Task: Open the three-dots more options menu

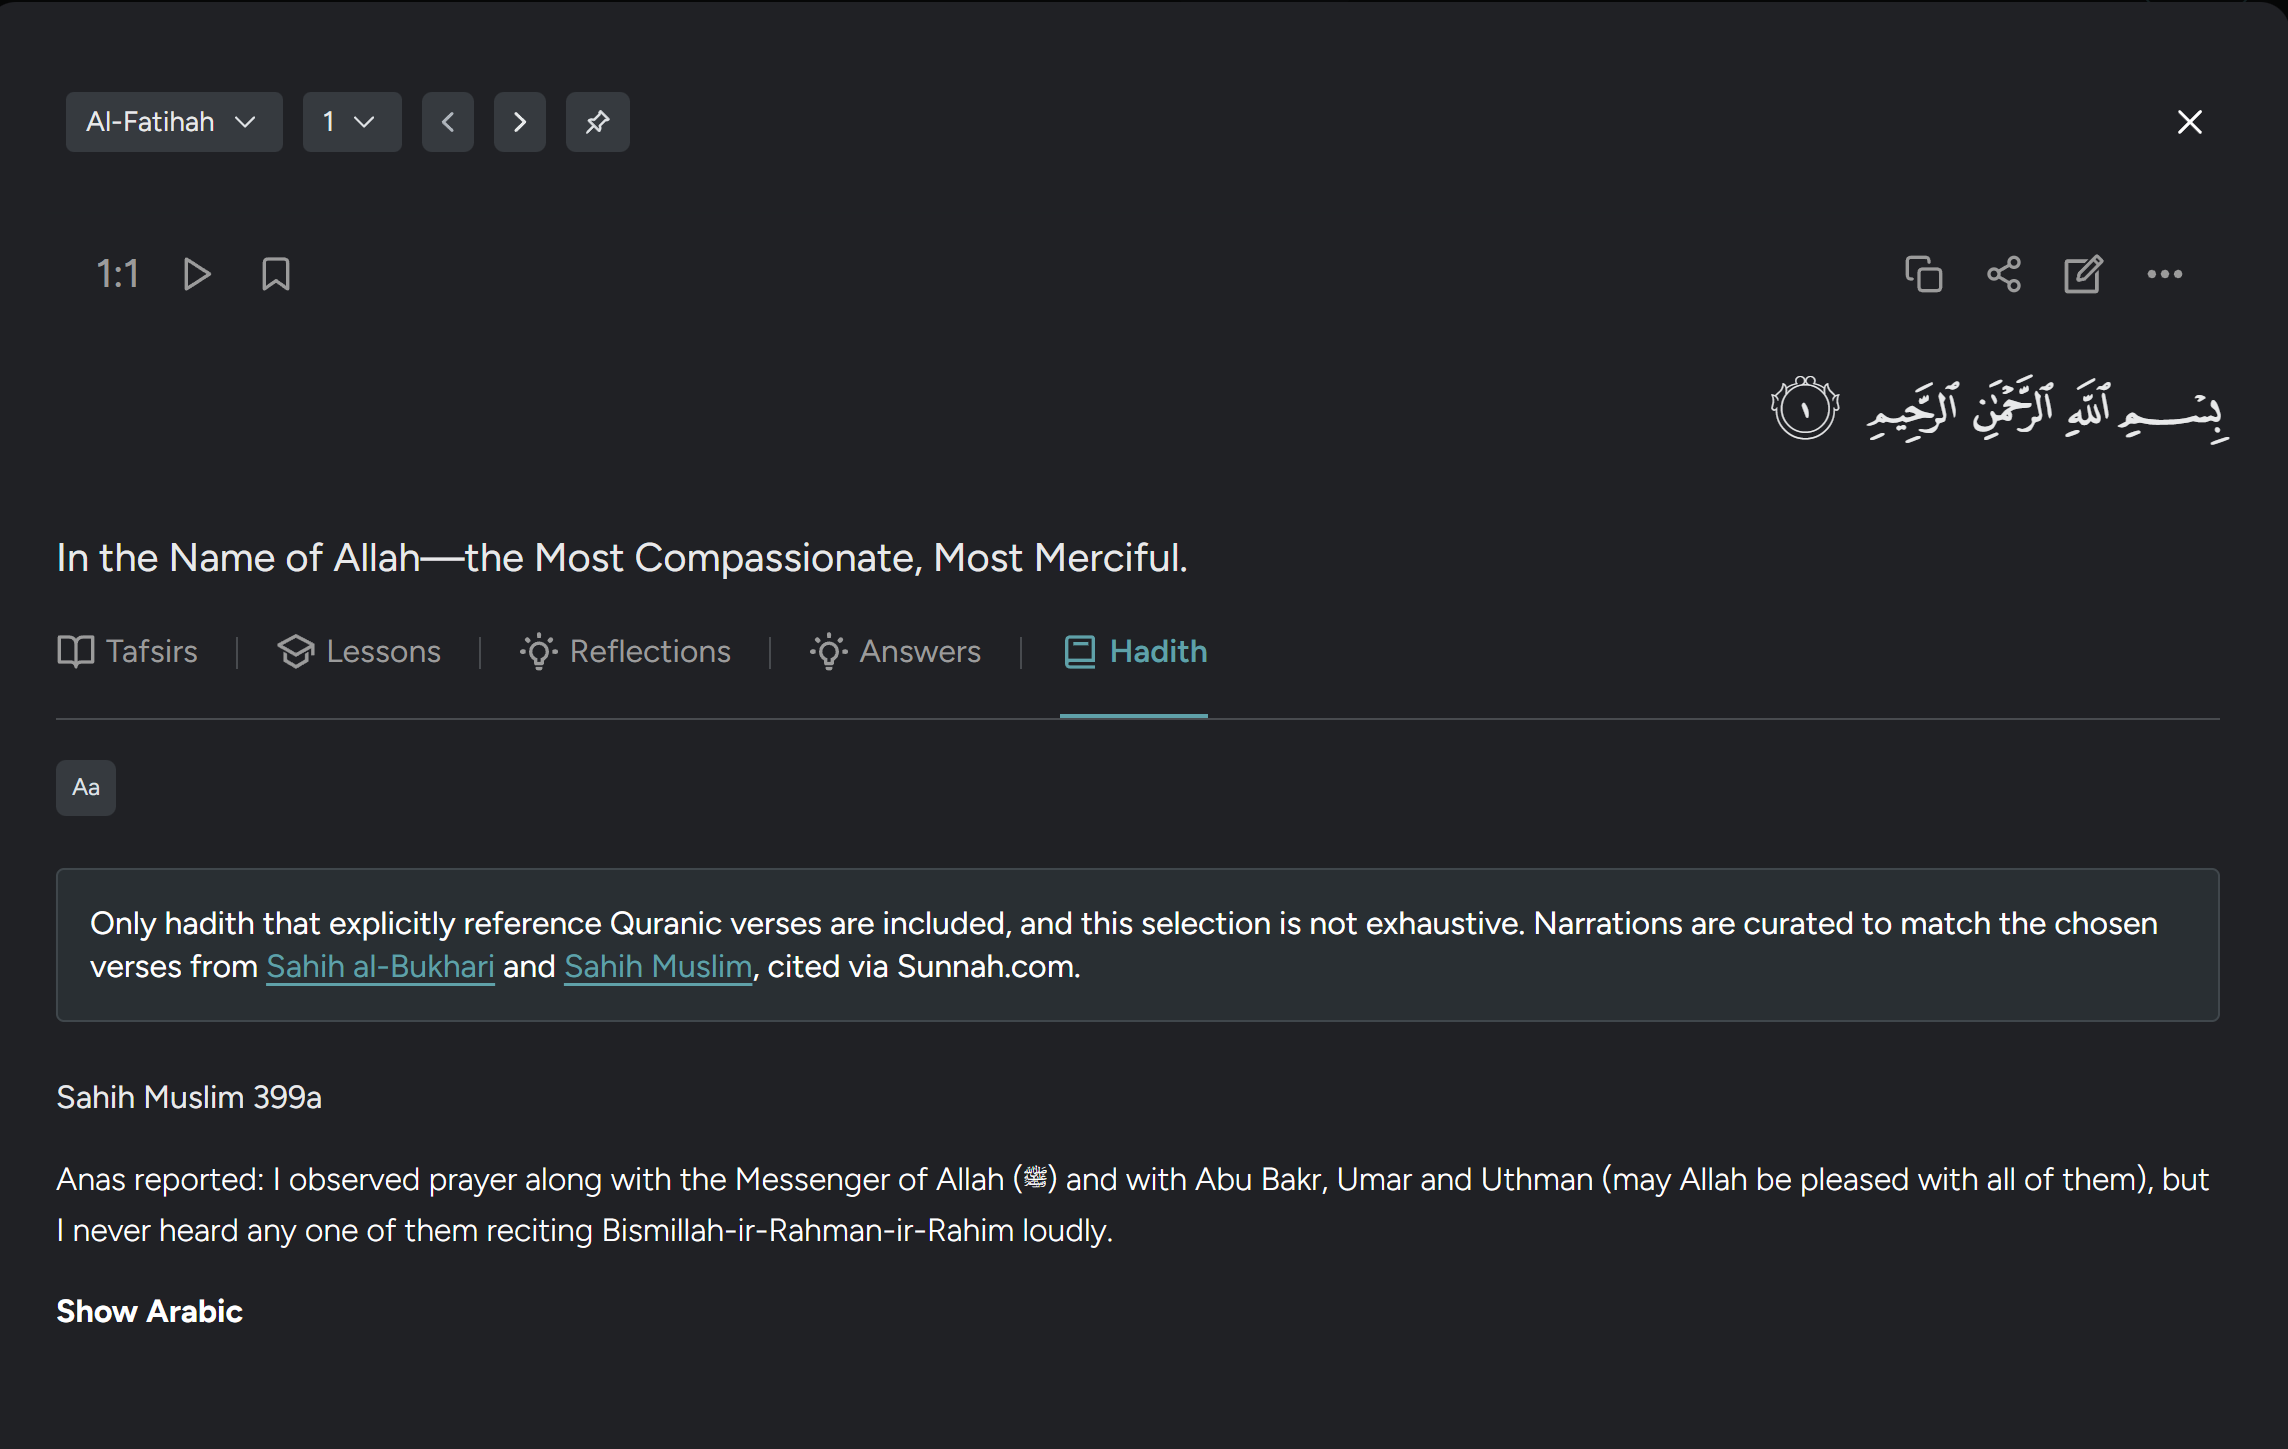Action: click(2164, 274)
